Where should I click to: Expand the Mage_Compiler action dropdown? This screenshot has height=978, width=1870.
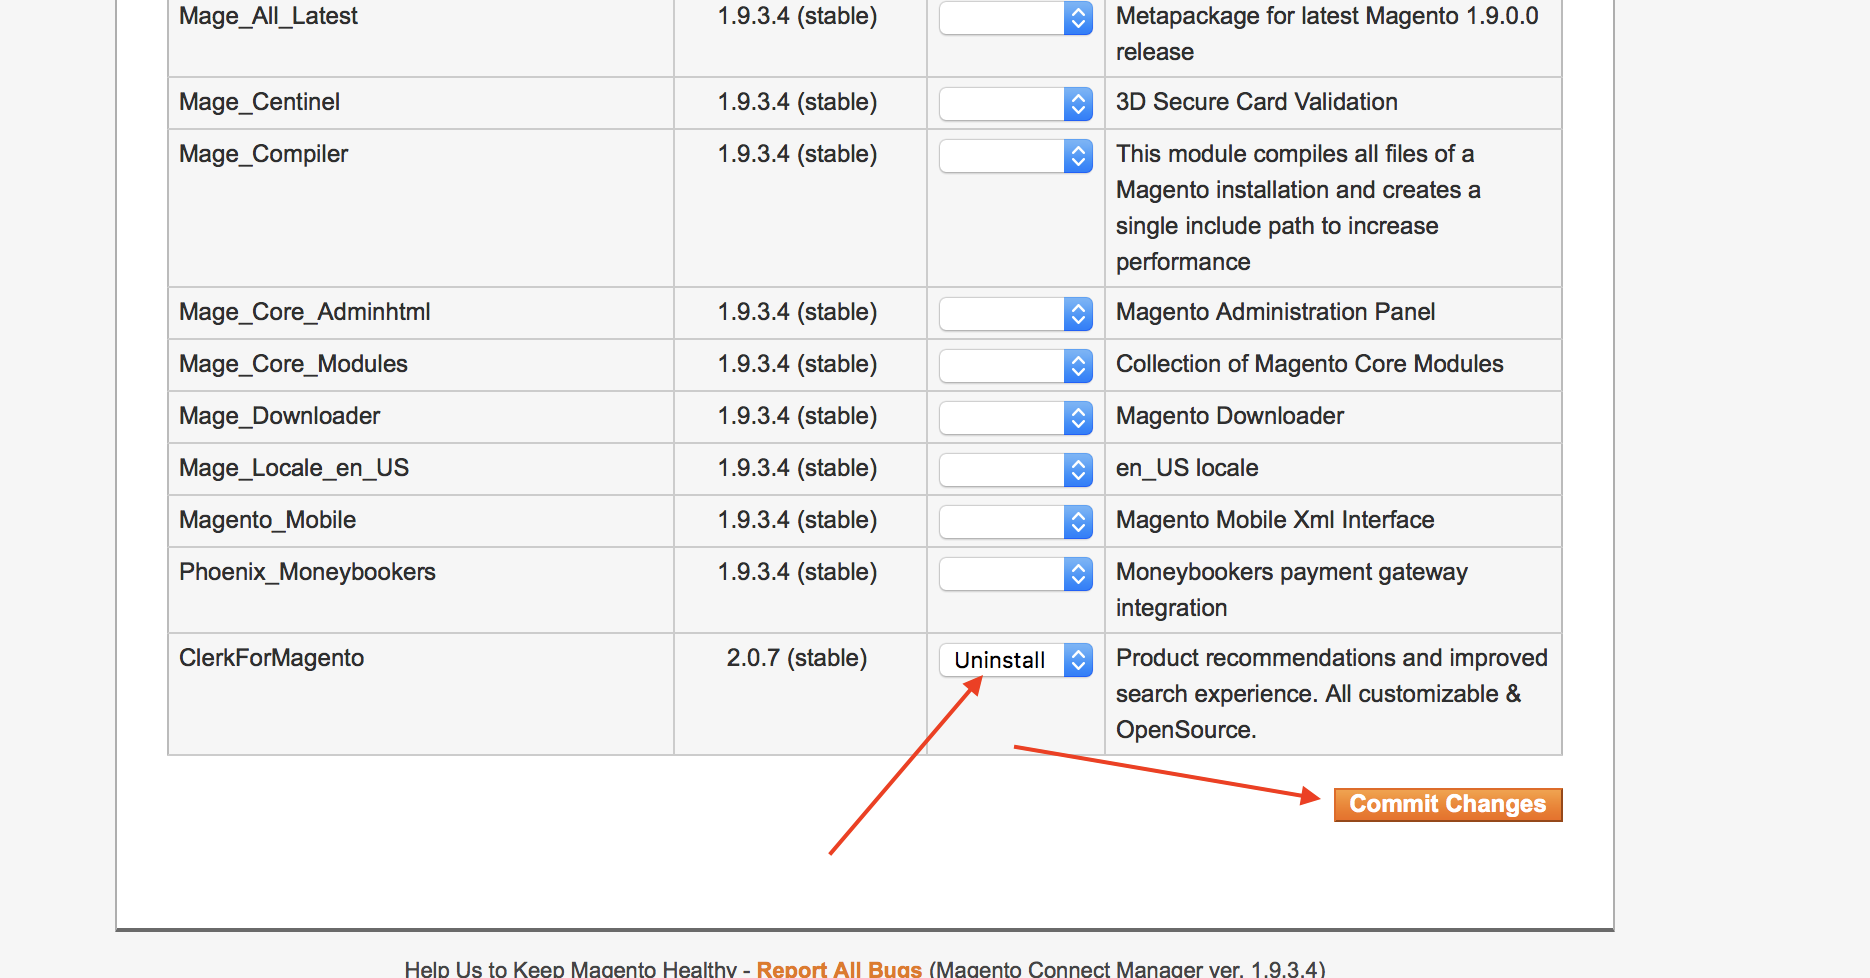coord(1015,156)
